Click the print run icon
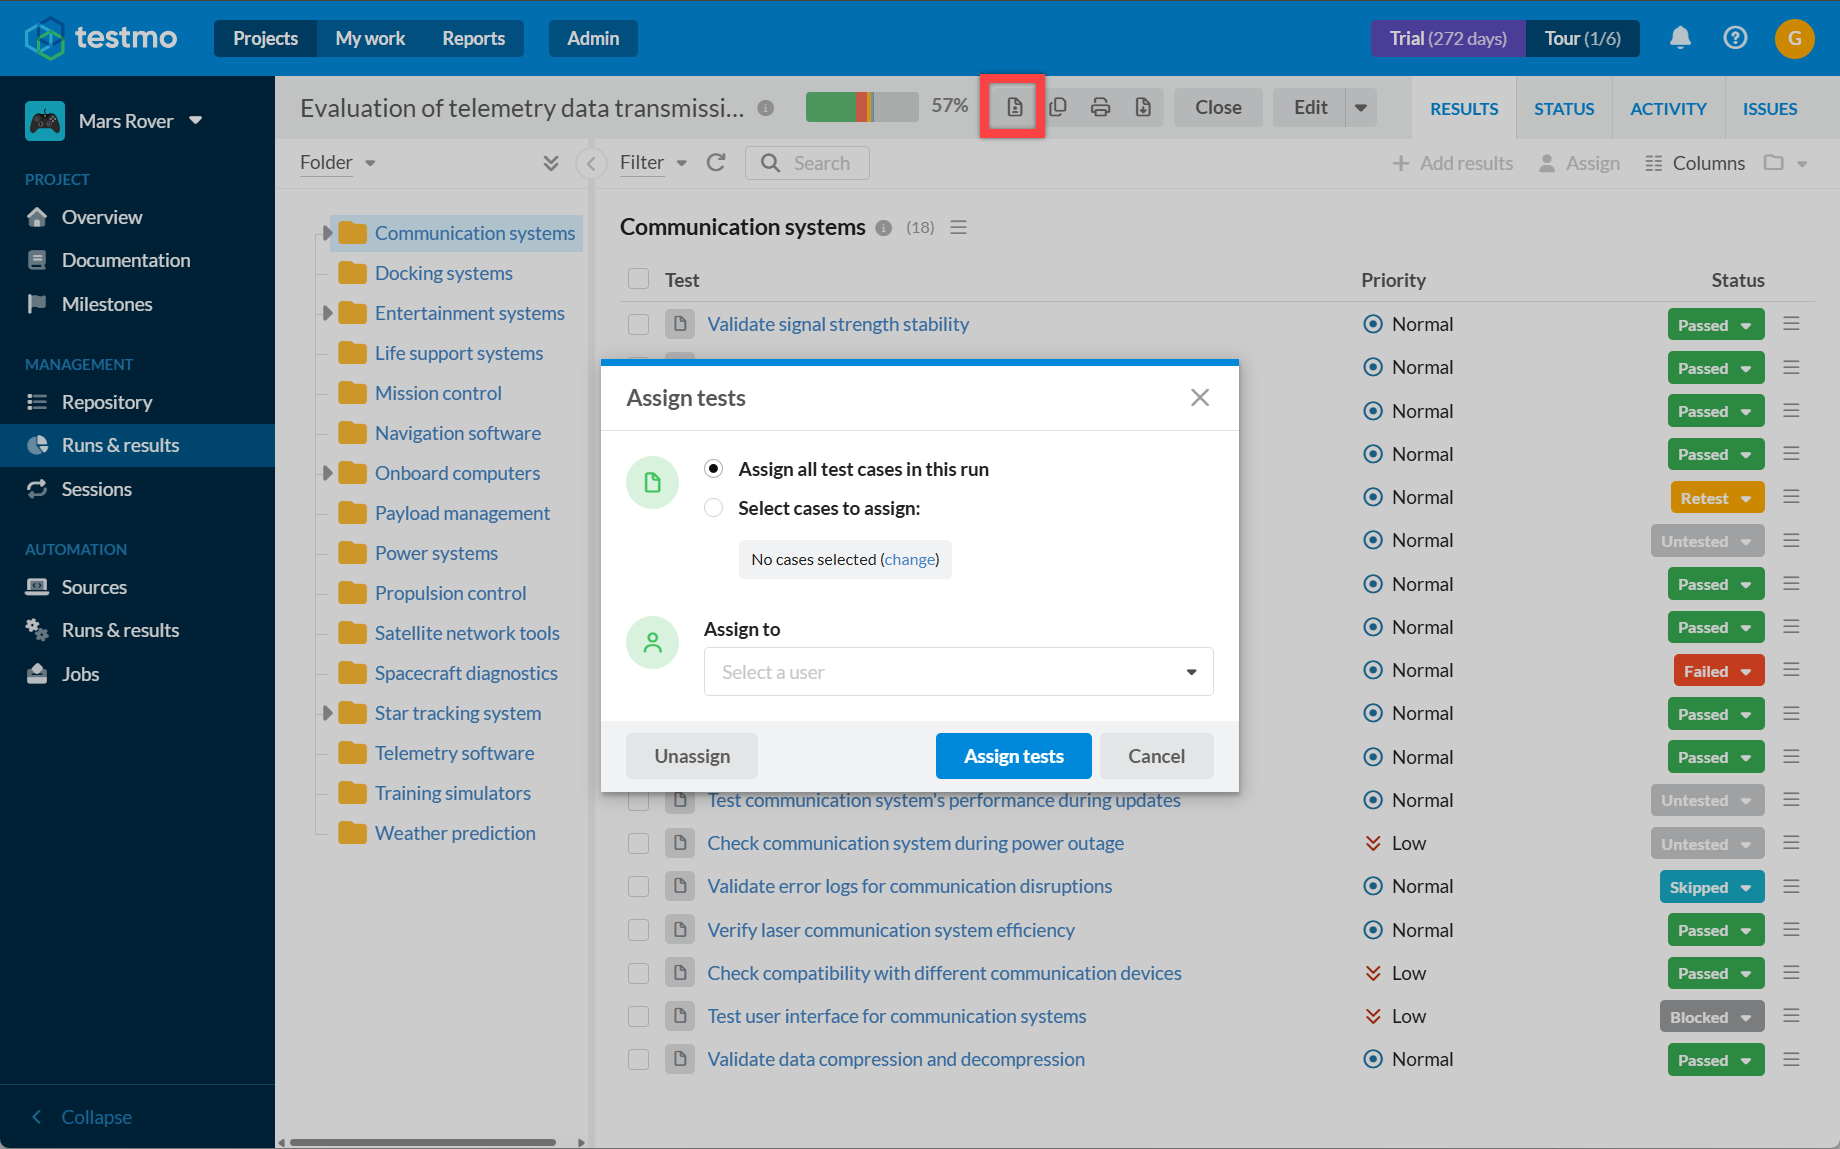 [x=1100, y=107]
